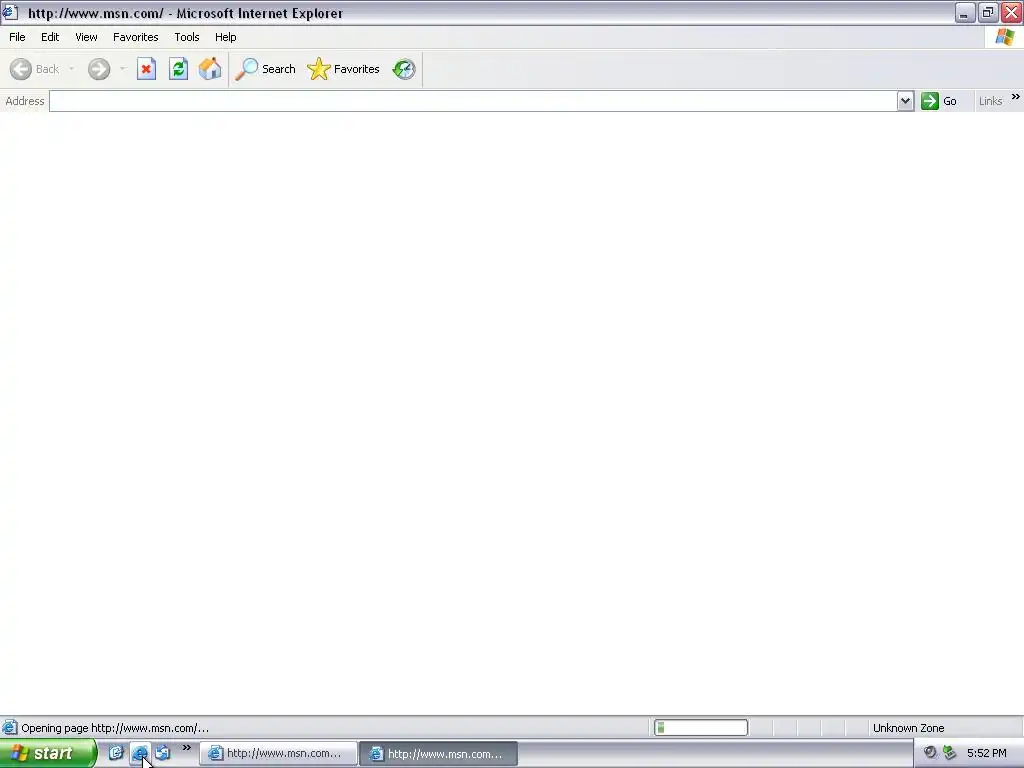Refresh the page with green arrows icon
1024x768 pixels.
click(x=178, y=69)
